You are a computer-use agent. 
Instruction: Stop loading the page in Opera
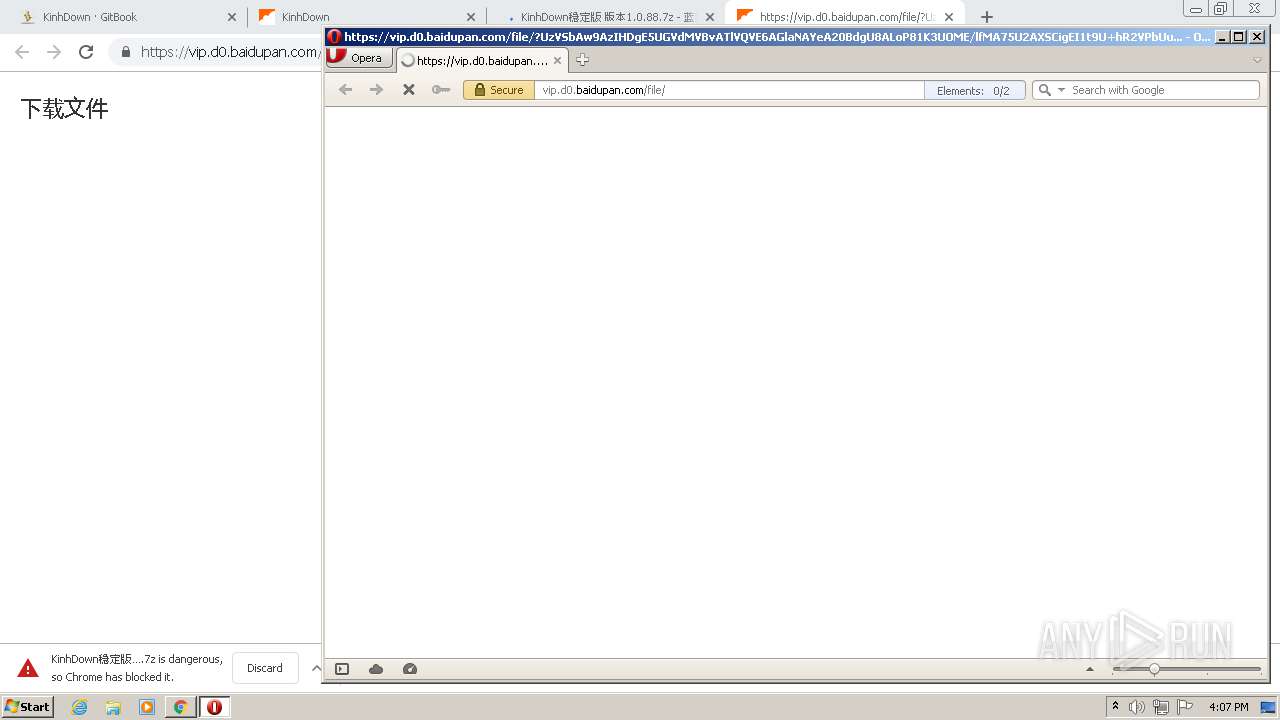click(x=408, y=90)
